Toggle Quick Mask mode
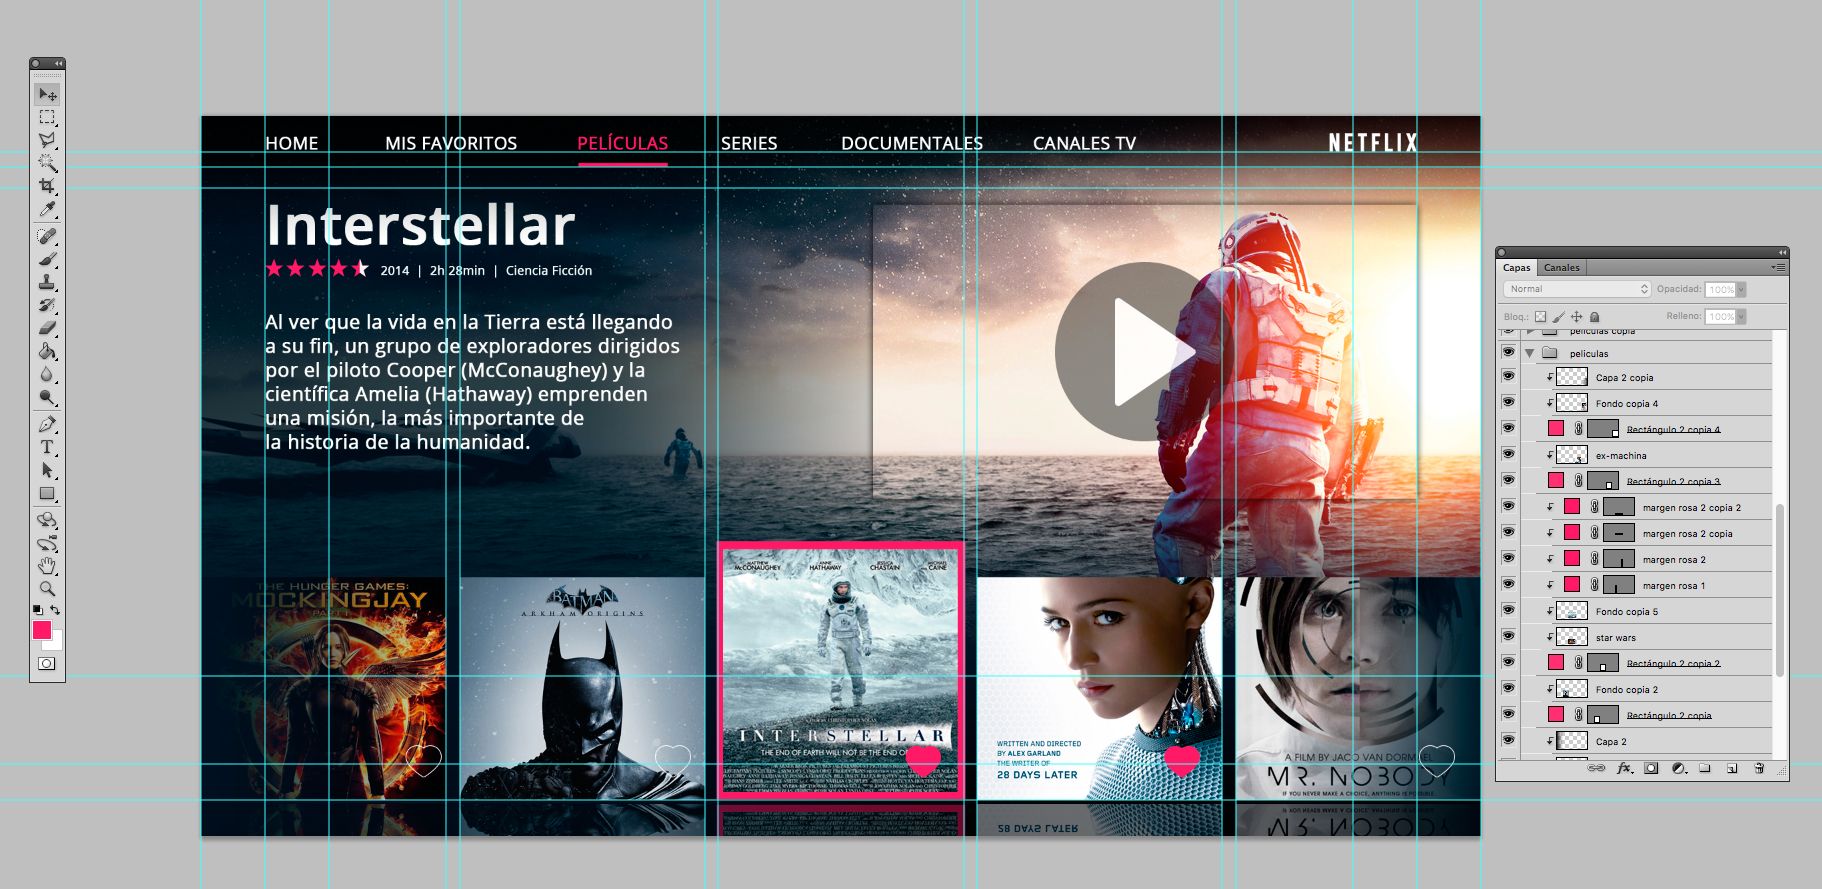The height and width of the screenshot is (889, 1822). pos(47,663)
